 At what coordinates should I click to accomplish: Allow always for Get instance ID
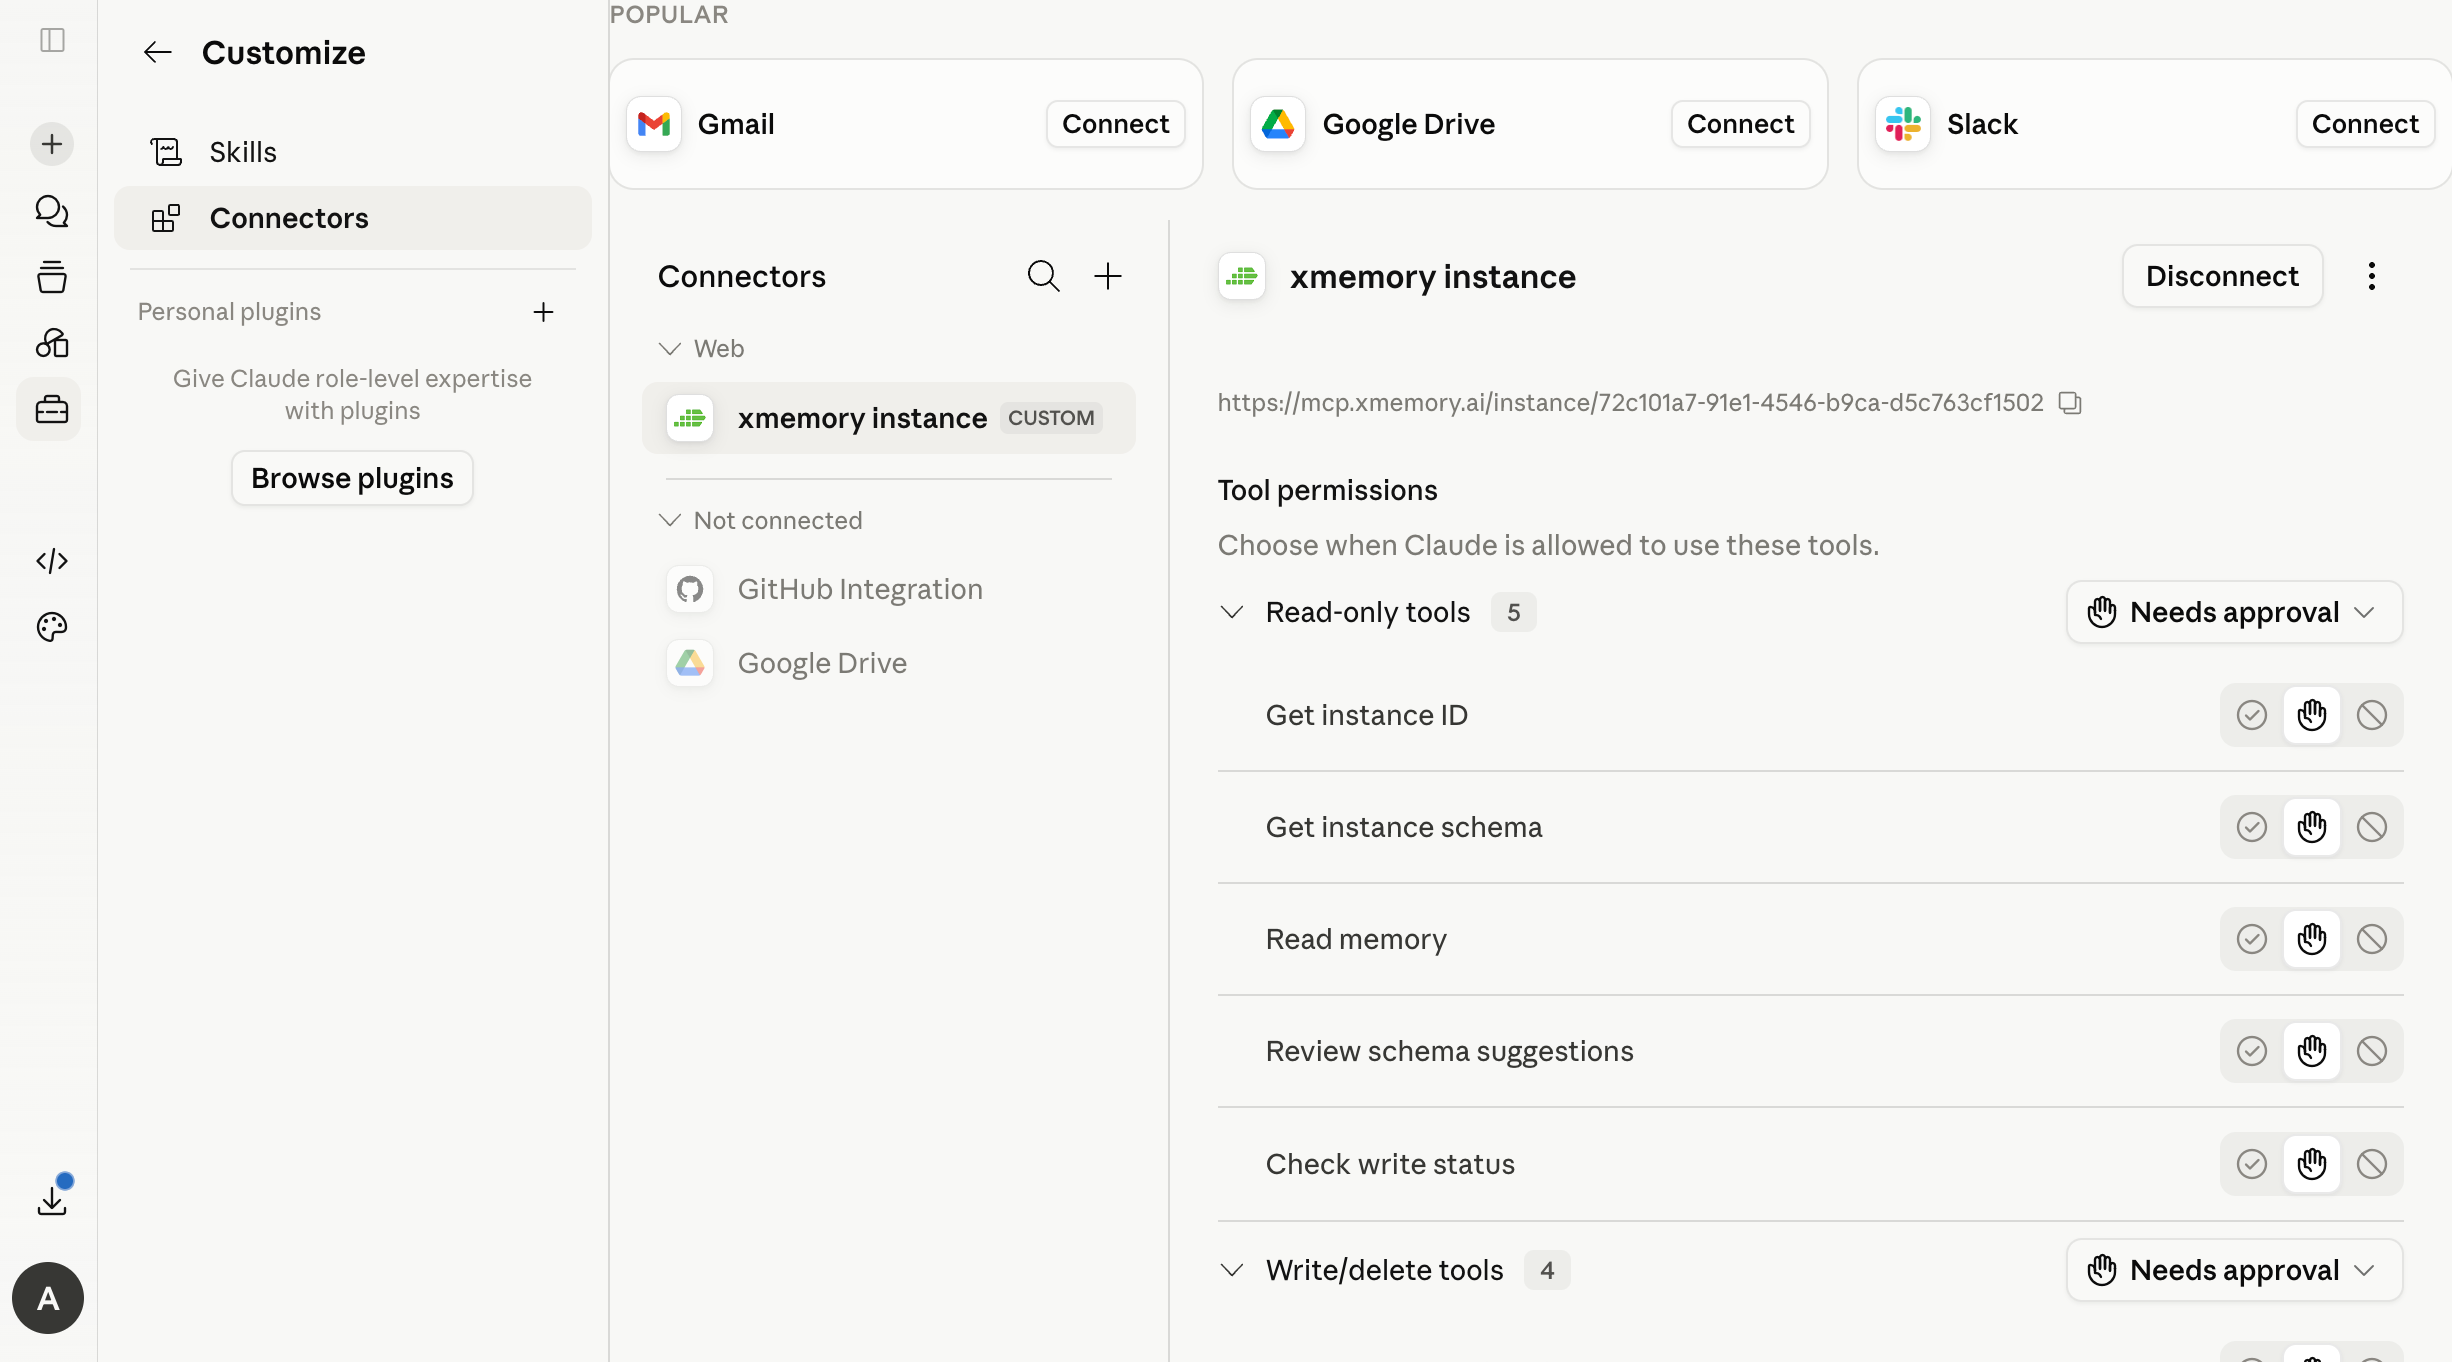coord(2252,715)
